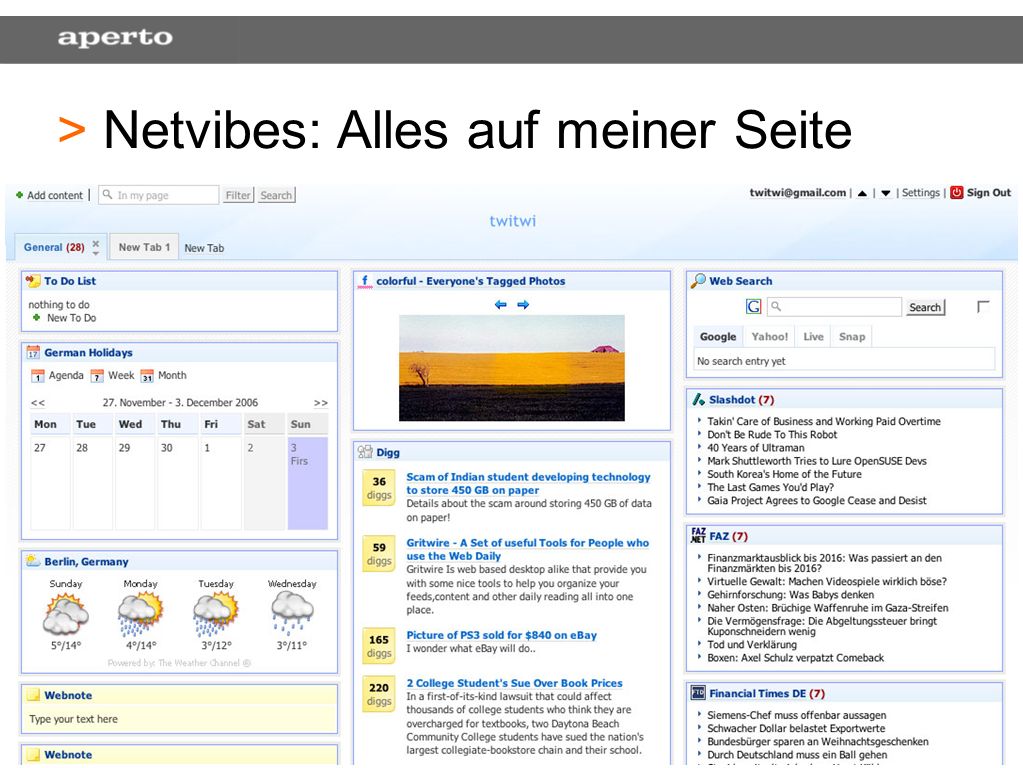Select the Week view icon
Image resolution: width=1023 pixels, height=768 pixels.
(x=97, y=376)
